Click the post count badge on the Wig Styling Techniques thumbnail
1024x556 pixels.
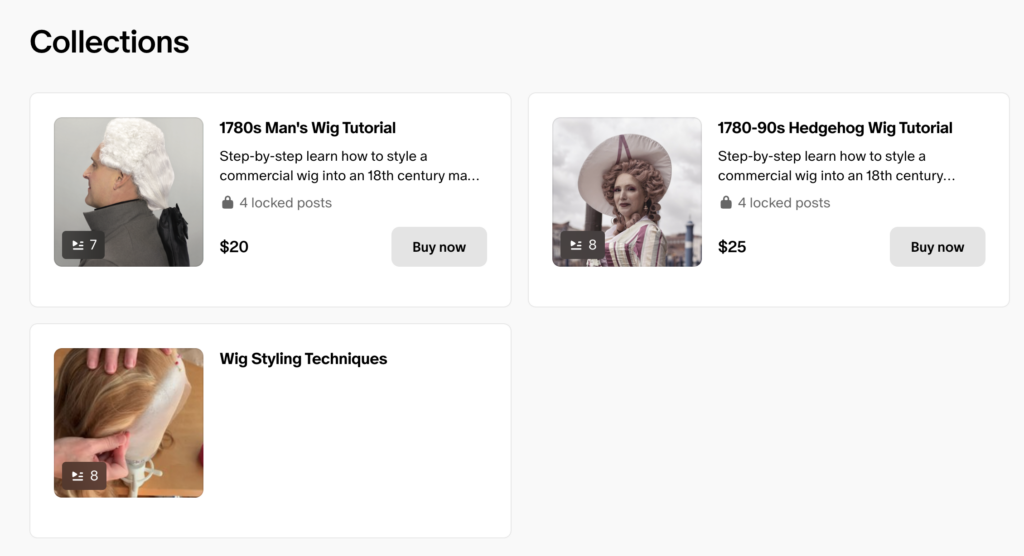(x=83, y=476)
